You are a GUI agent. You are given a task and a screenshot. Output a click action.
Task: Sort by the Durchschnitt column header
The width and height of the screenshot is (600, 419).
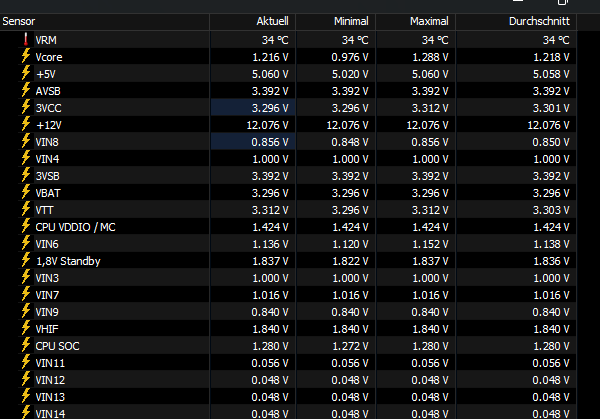[516, 21]
